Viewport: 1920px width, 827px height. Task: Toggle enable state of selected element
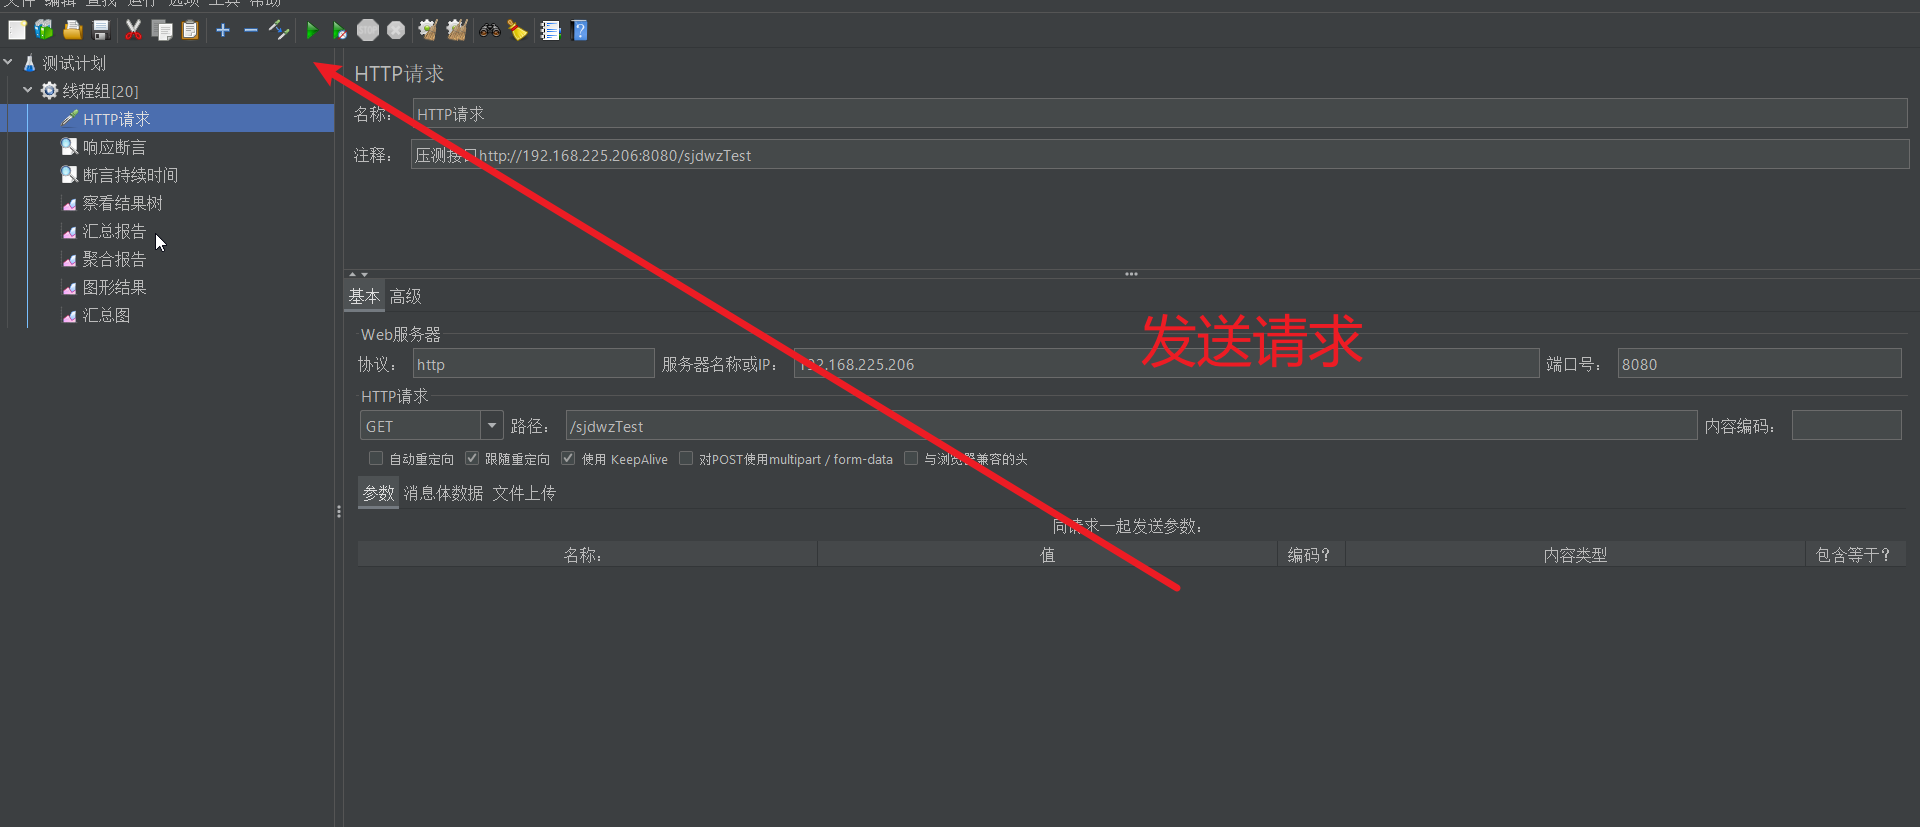coord(279,30)
